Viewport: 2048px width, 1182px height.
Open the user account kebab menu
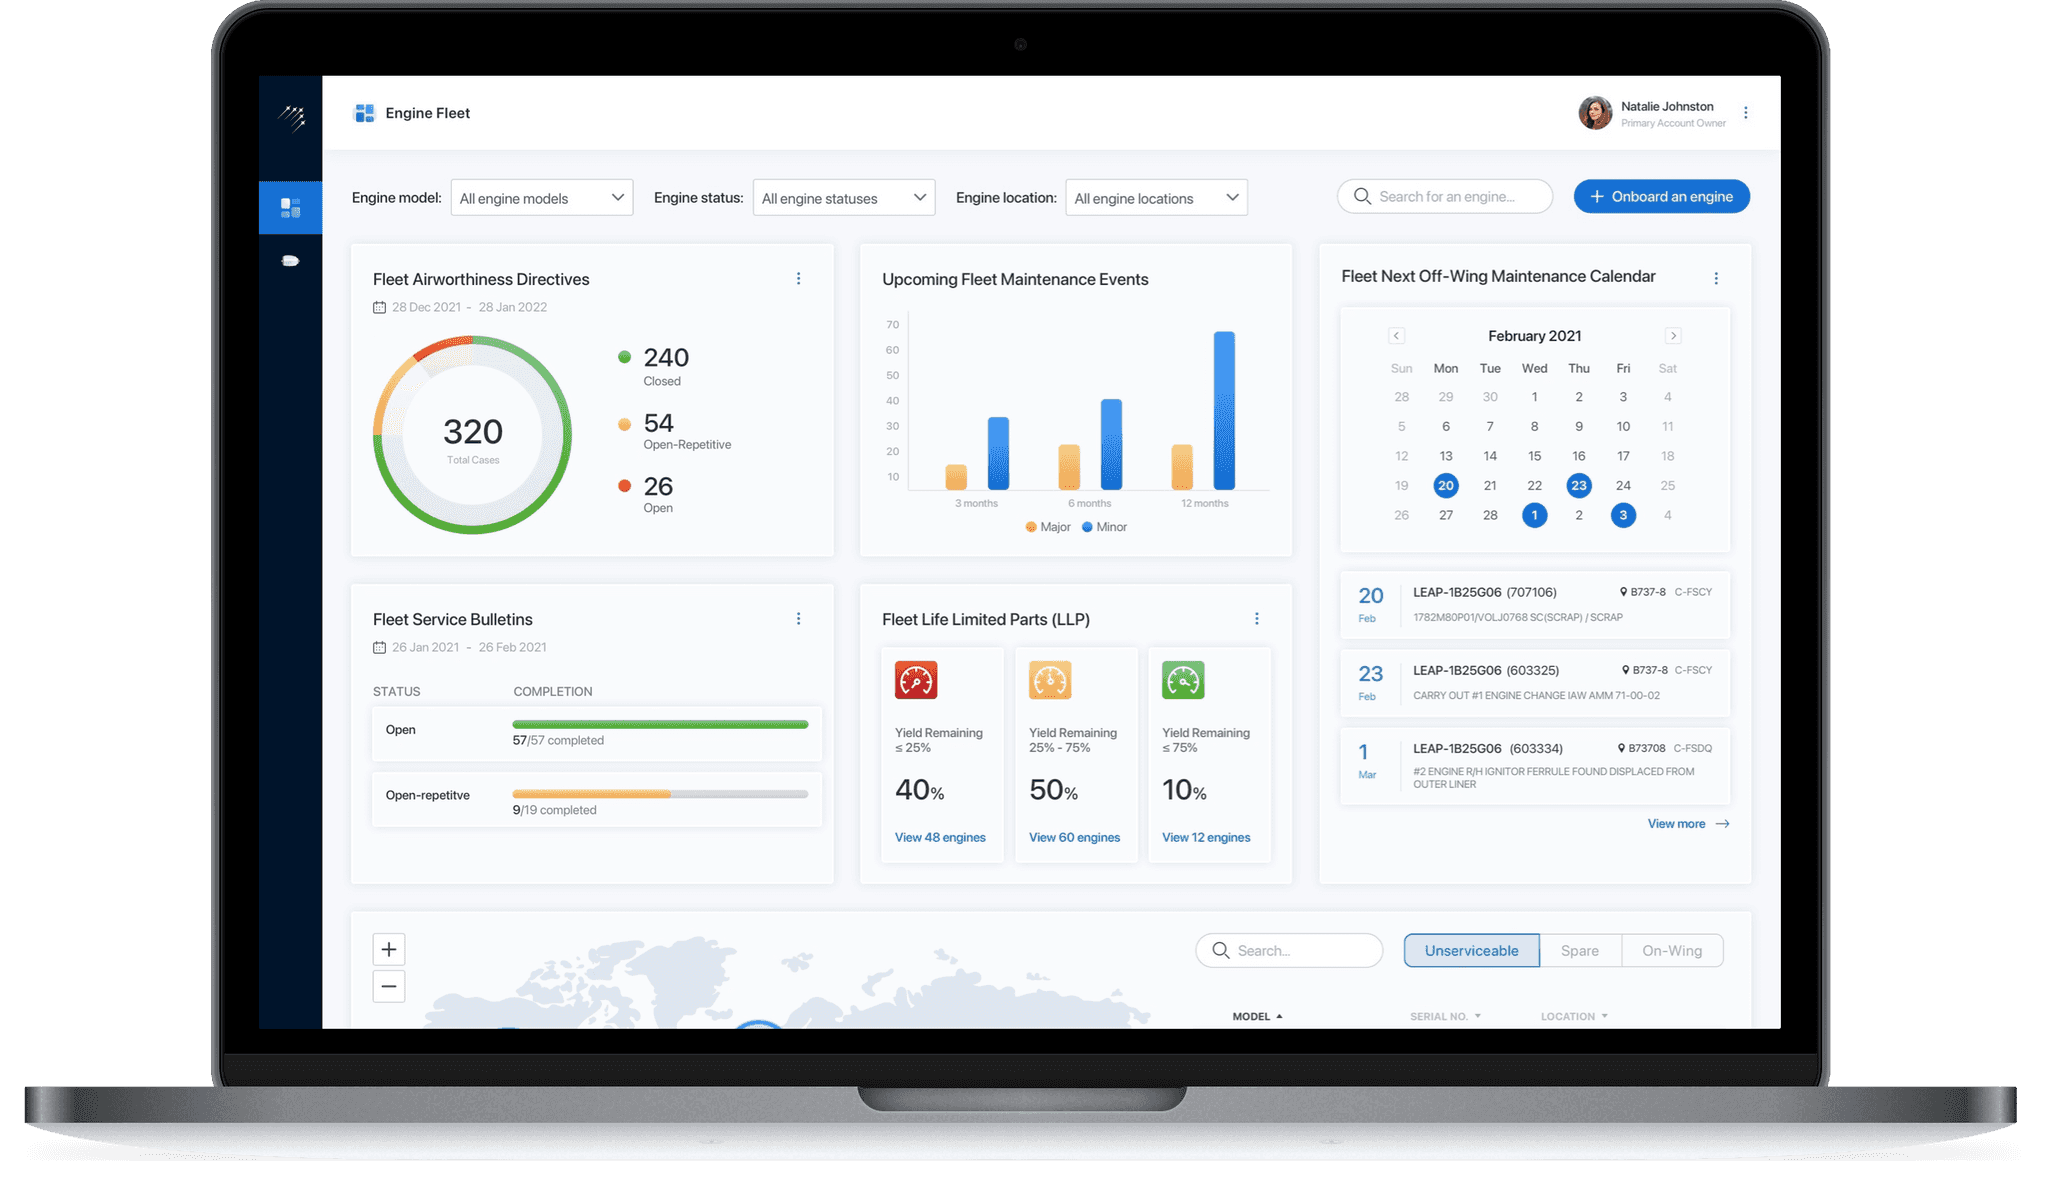(x=1746, y=113)
